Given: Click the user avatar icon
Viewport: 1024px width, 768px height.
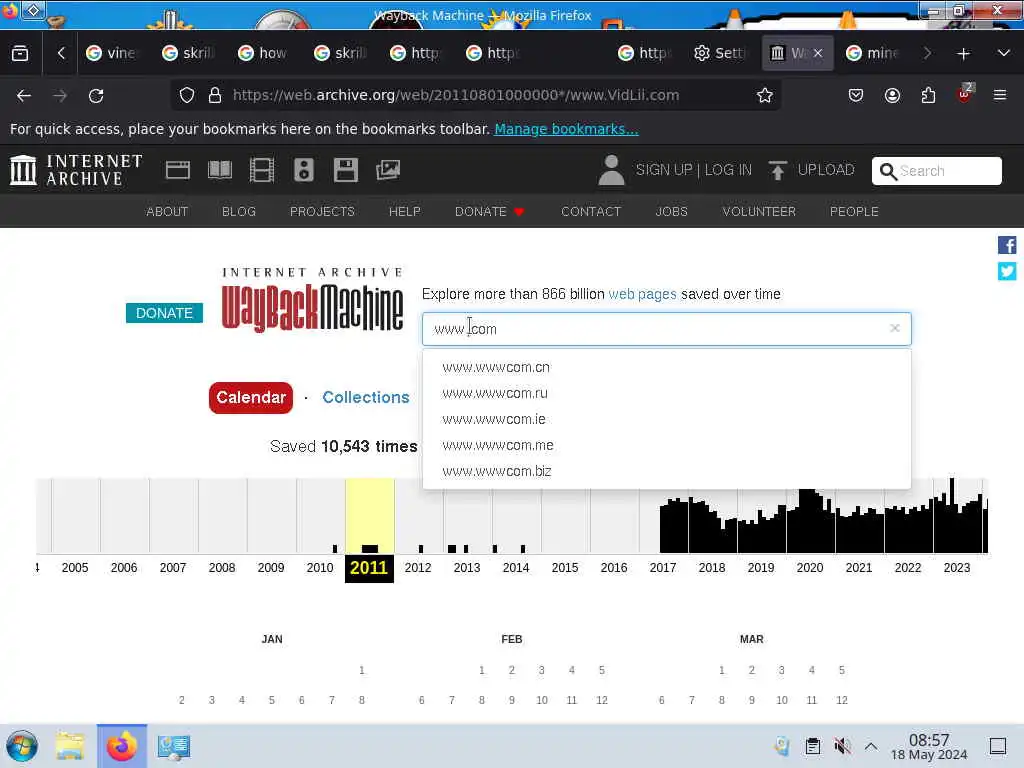Looking at the screenshot, I should coord(611,170).
